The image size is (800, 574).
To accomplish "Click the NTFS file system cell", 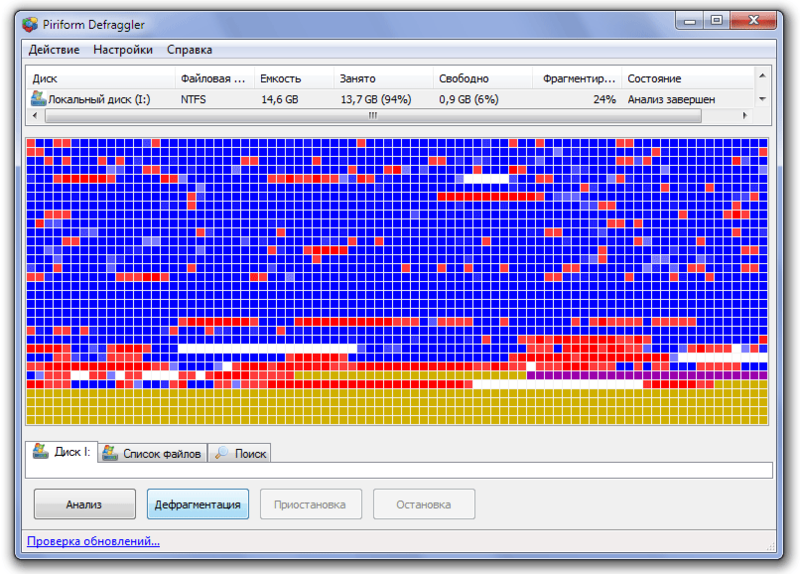I will (x=193, y=99).
